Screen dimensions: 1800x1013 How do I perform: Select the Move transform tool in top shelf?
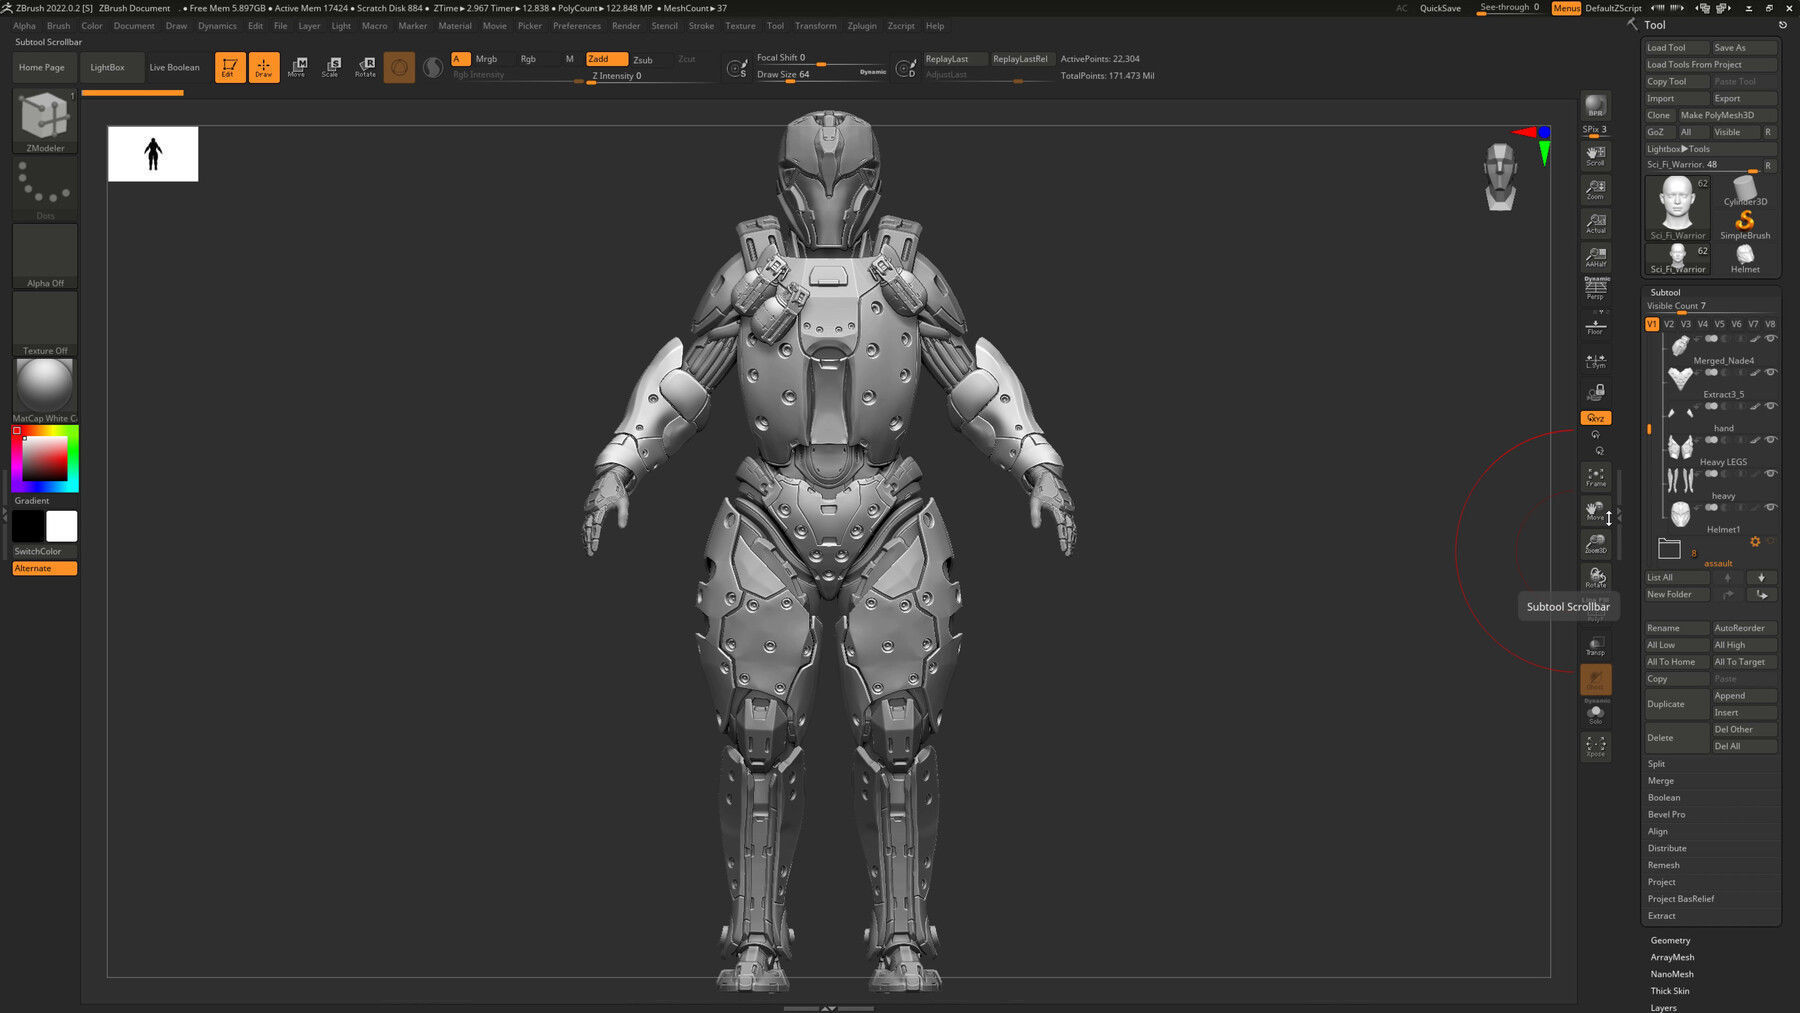pos(297,67)
